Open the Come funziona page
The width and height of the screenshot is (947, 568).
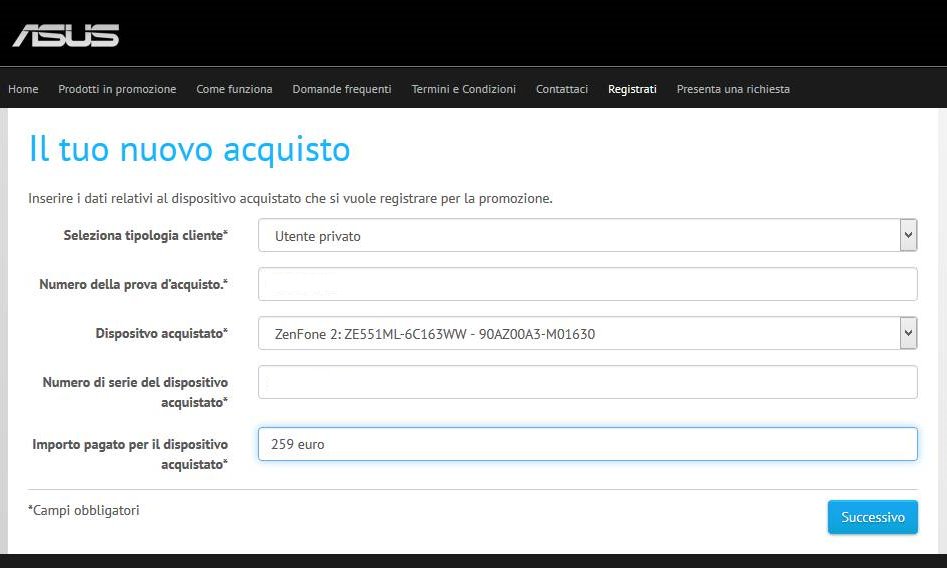click(x=234, y=89)
